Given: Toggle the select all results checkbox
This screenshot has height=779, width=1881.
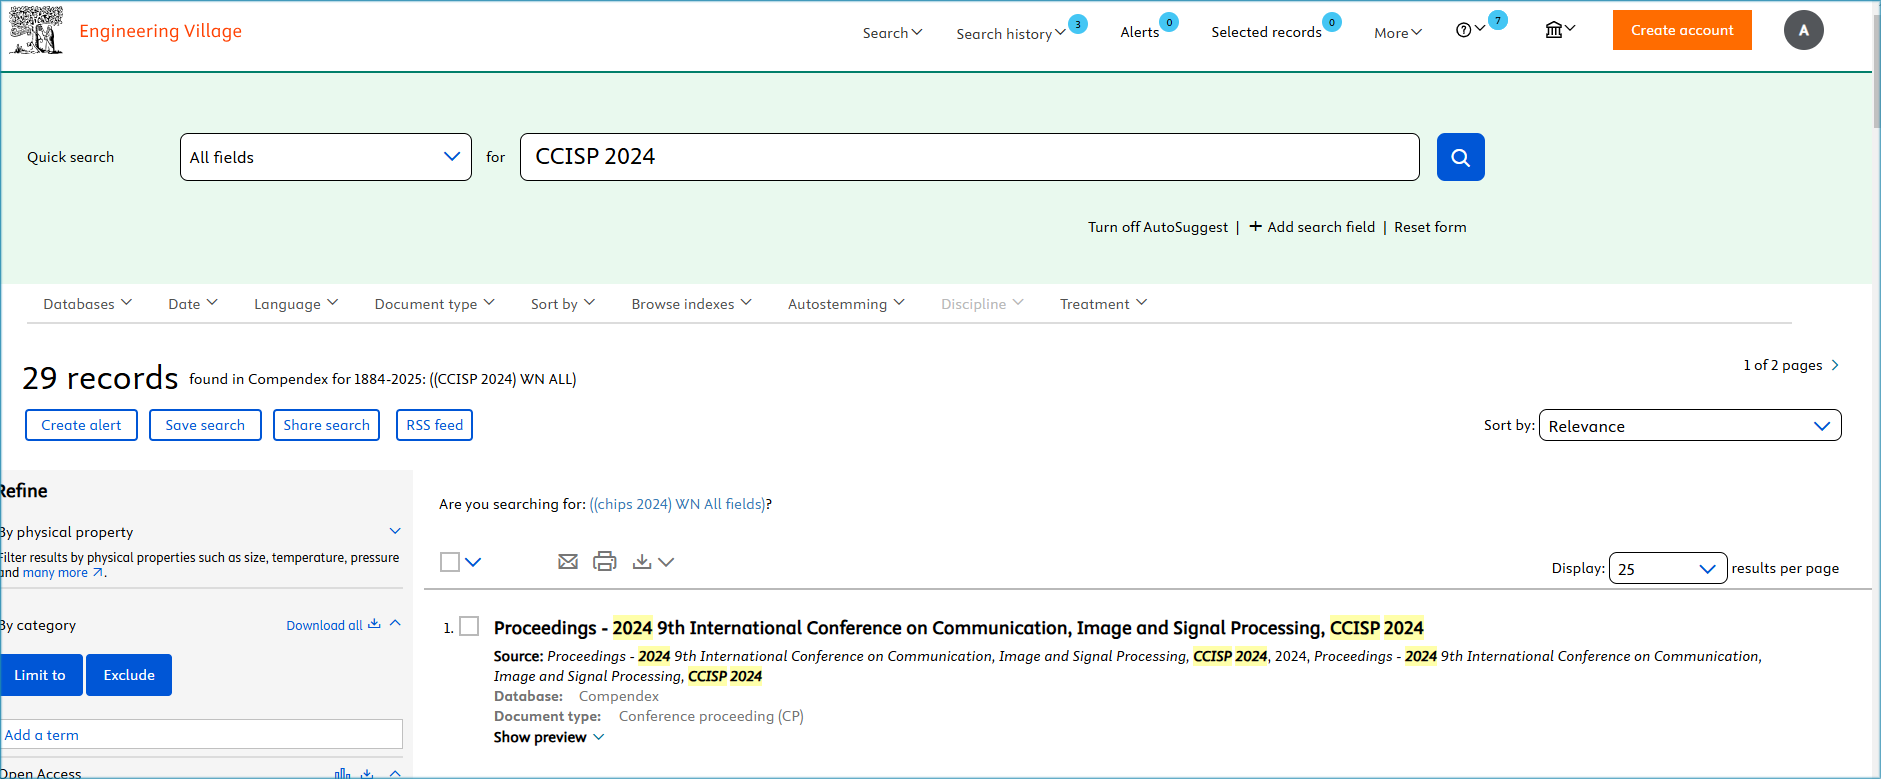Looking at the screenshot, I should pyautogui.click(x=450, y=562).
